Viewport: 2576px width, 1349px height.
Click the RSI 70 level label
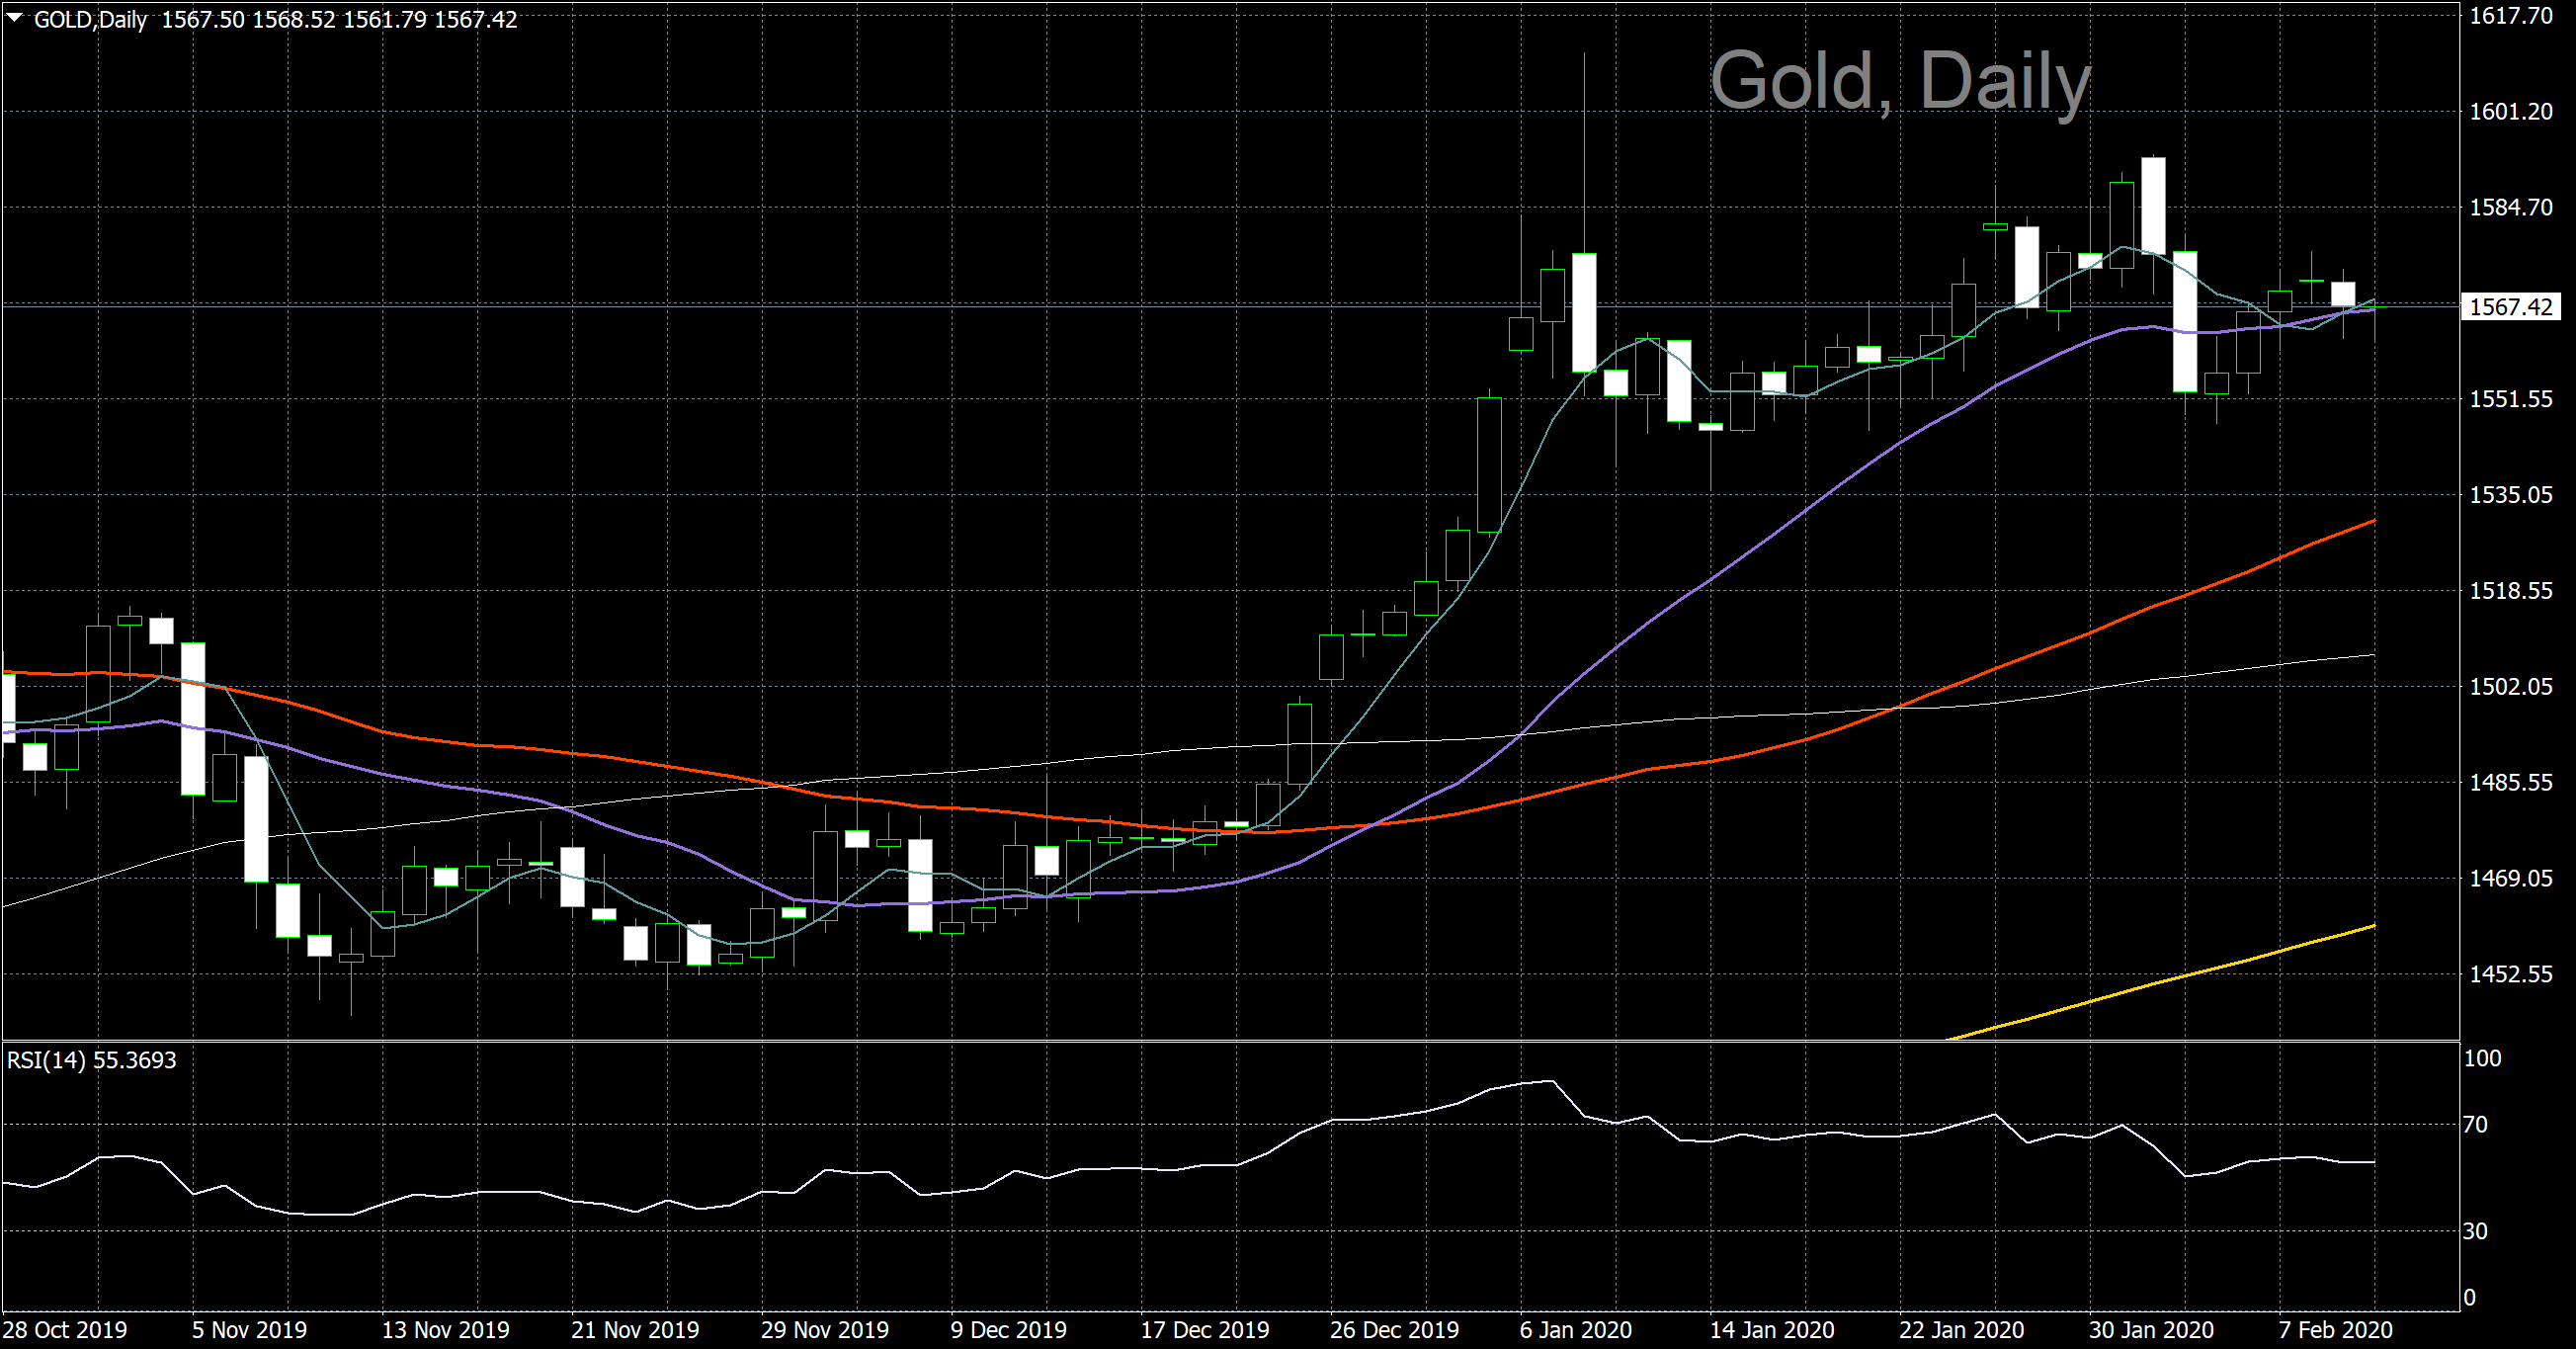click(2475, 1125)
